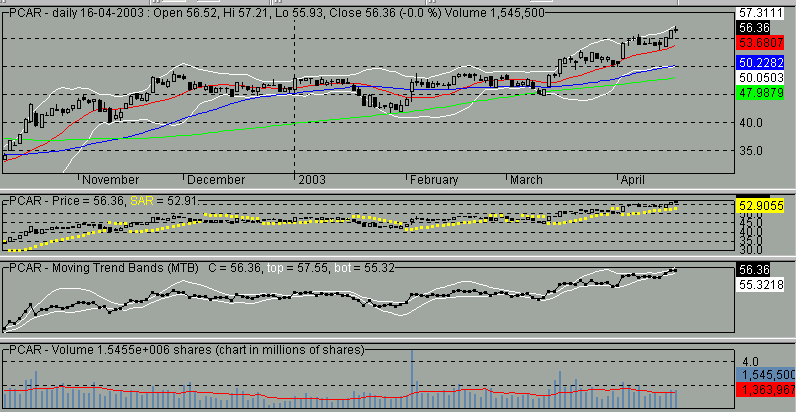Viewport: 796px width, 412px height.
Task: Click the 56.36 label in MTB panel
Action: pyautogui.click(x=752, y=269)
